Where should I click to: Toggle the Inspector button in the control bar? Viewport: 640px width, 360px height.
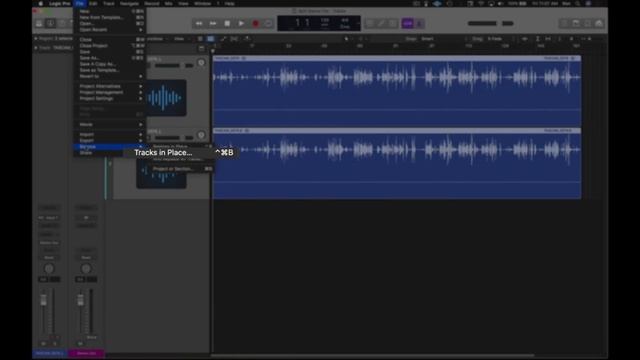[x=50, y=24]
